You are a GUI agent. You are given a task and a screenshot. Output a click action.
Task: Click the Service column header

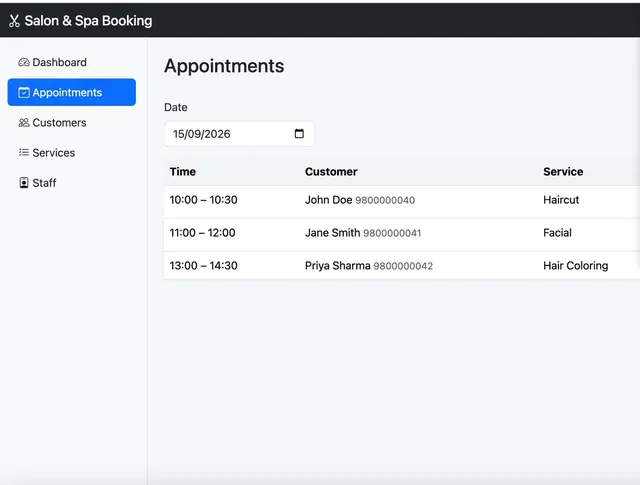[563, 171]
